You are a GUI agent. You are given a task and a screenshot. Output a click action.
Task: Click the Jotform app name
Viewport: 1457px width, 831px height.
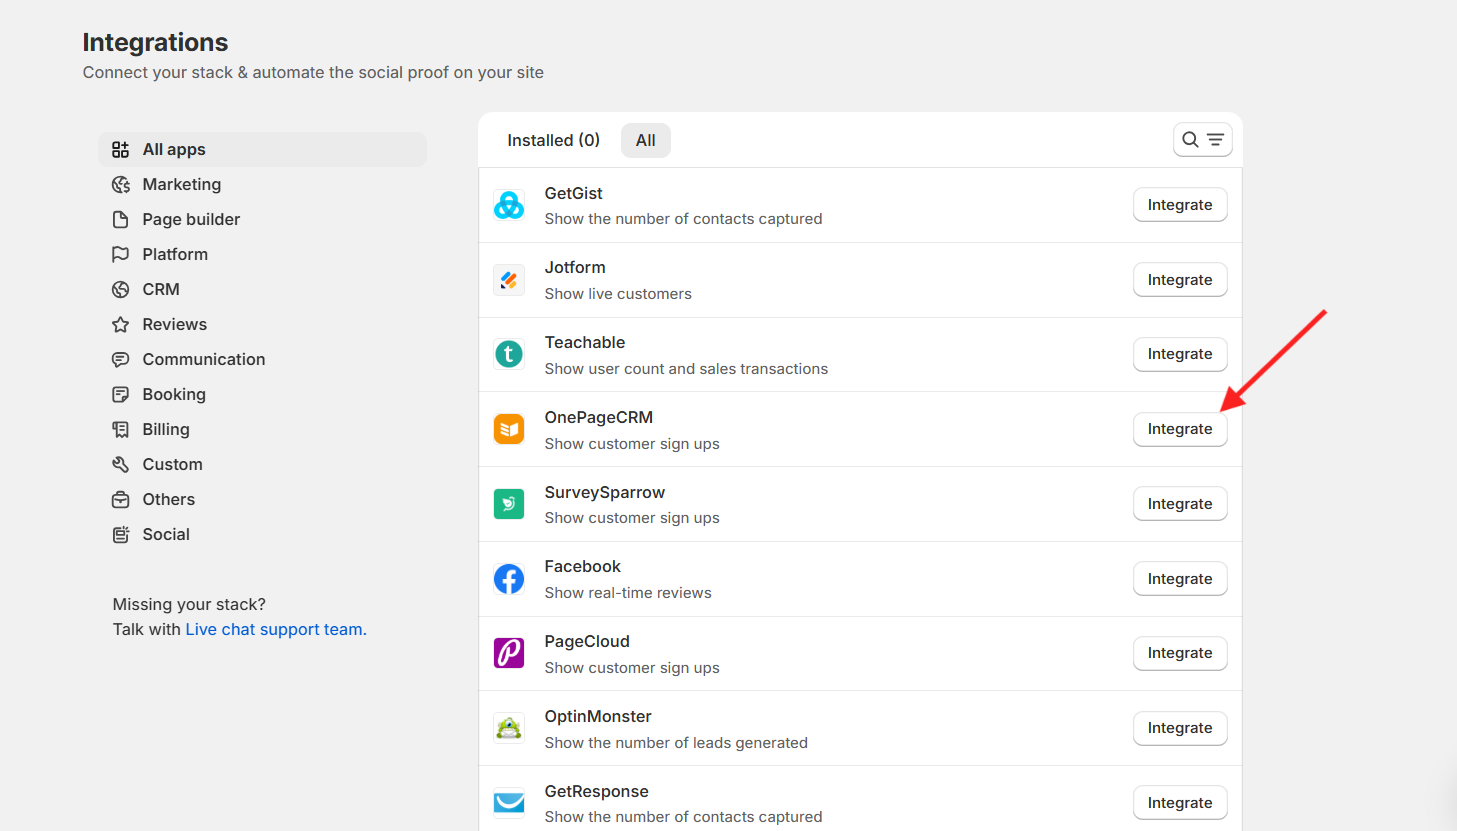(575, 268)
